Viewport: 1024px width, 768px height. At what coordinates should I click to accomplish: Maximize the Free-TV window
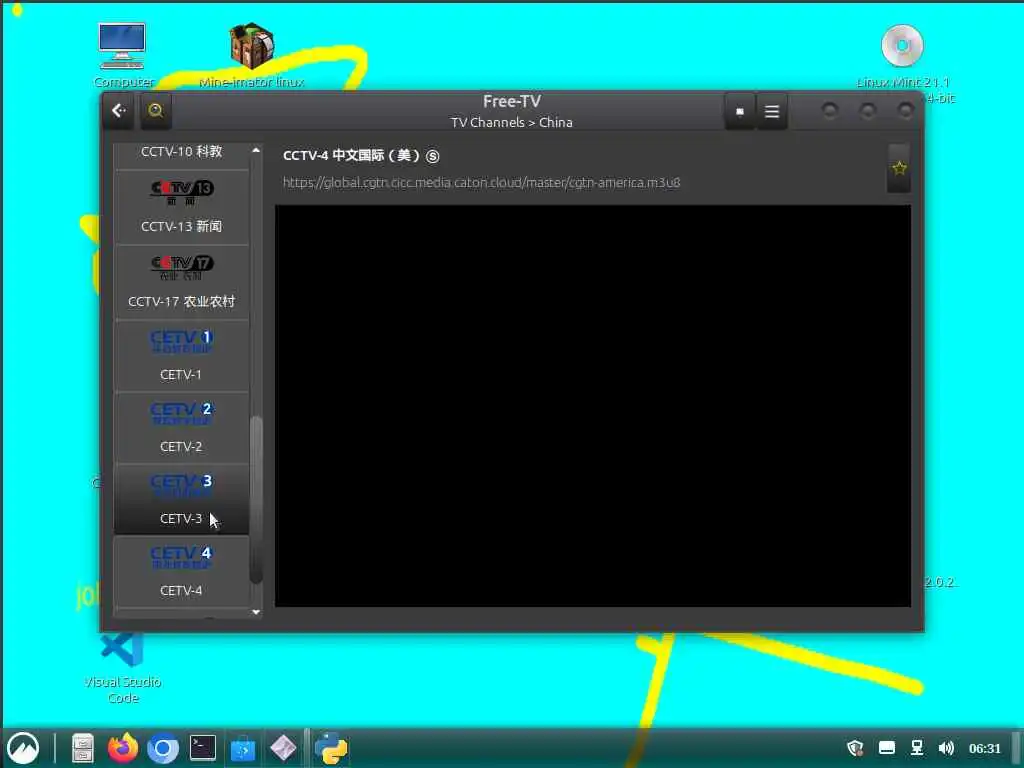[868, 110]
